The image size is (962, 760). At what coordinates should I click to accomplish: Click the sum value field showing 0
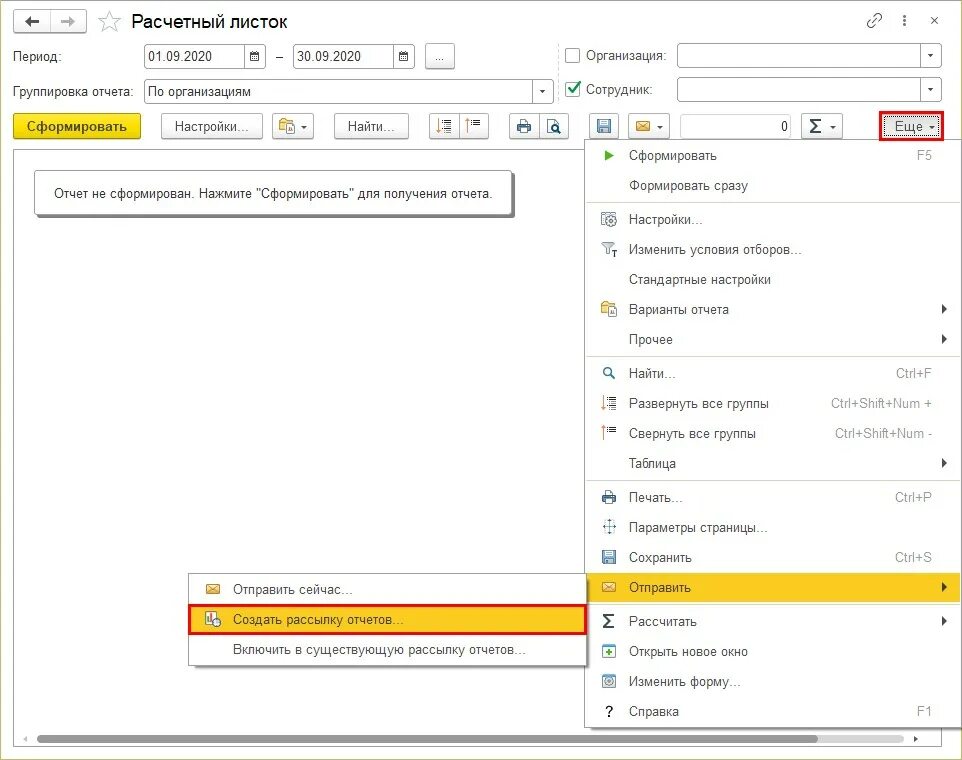(736, 126)
